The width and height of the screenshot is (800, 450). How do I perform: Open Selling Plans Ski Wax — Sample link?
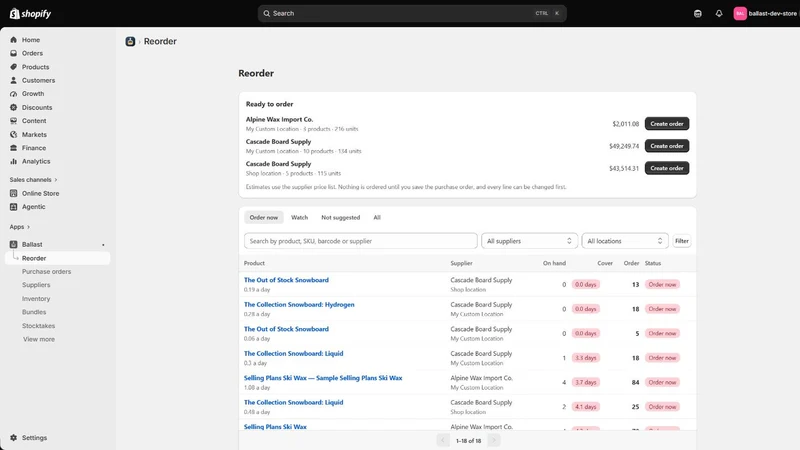click(x=323, y=378)
